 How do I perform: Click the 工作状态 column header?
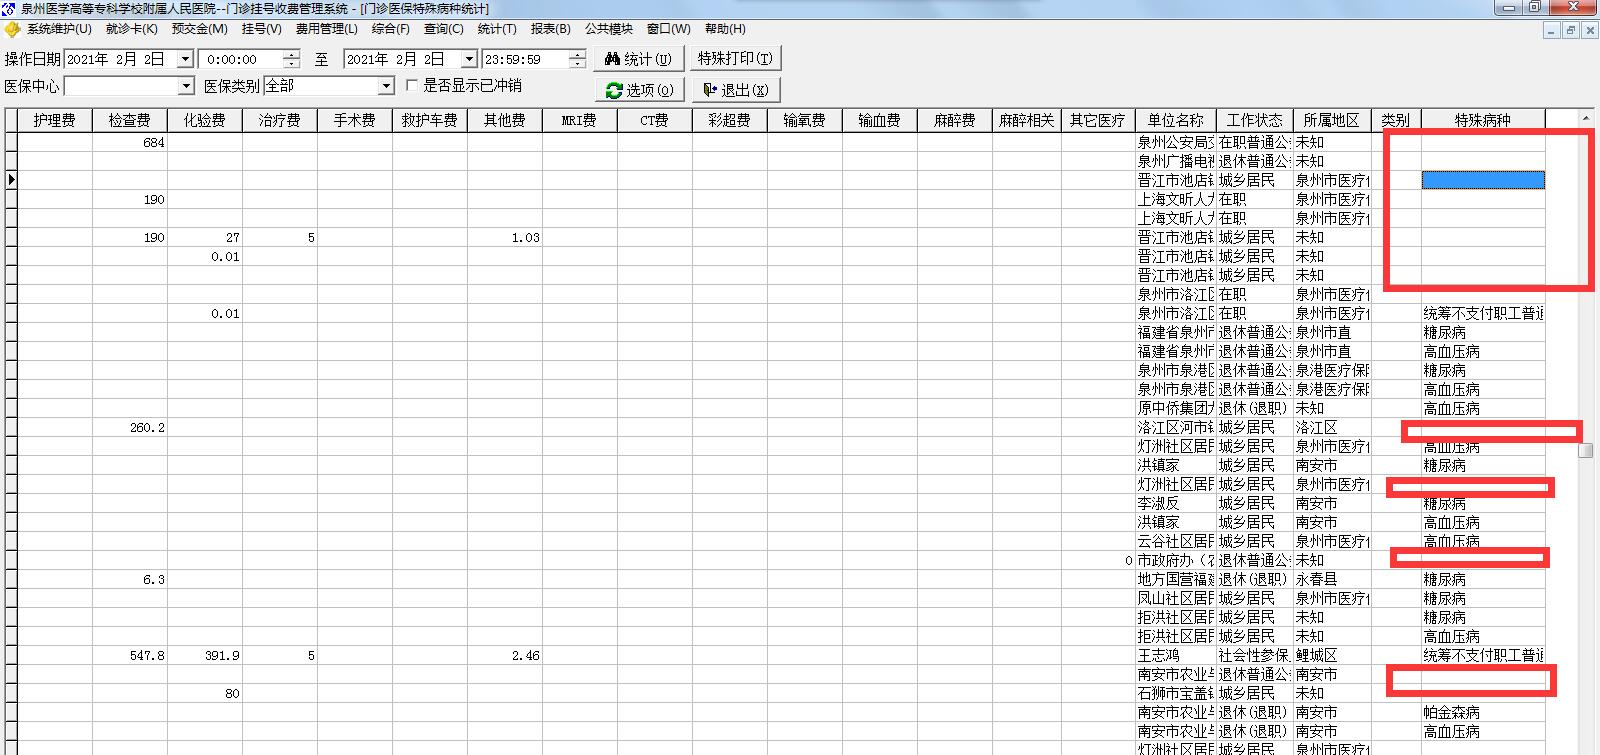1254,121
